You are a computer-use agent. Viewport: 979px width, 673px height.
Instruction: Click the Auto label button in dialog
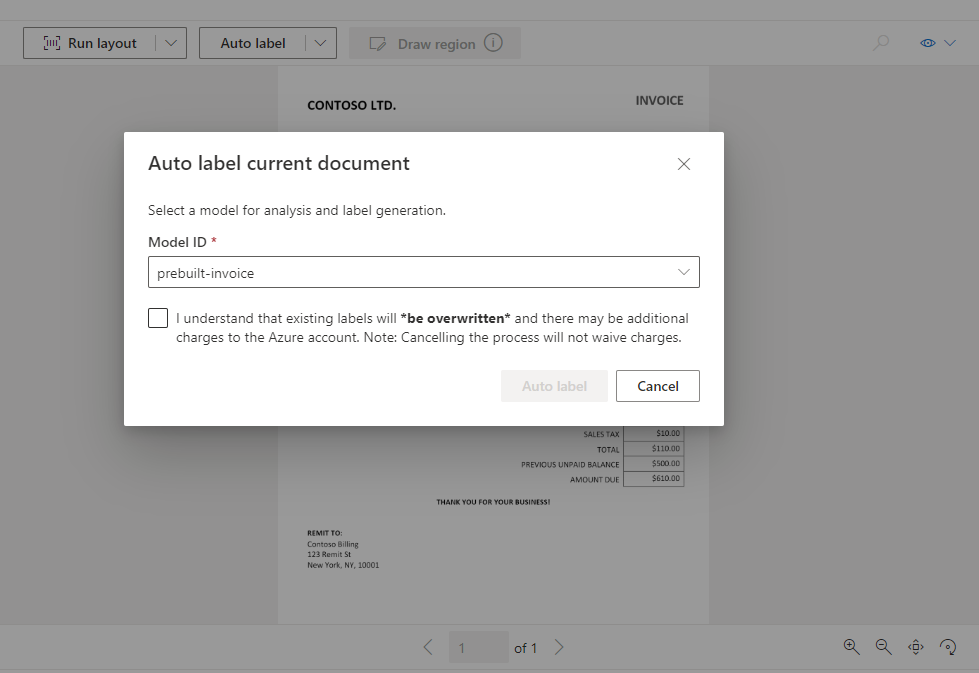(554, 386)
